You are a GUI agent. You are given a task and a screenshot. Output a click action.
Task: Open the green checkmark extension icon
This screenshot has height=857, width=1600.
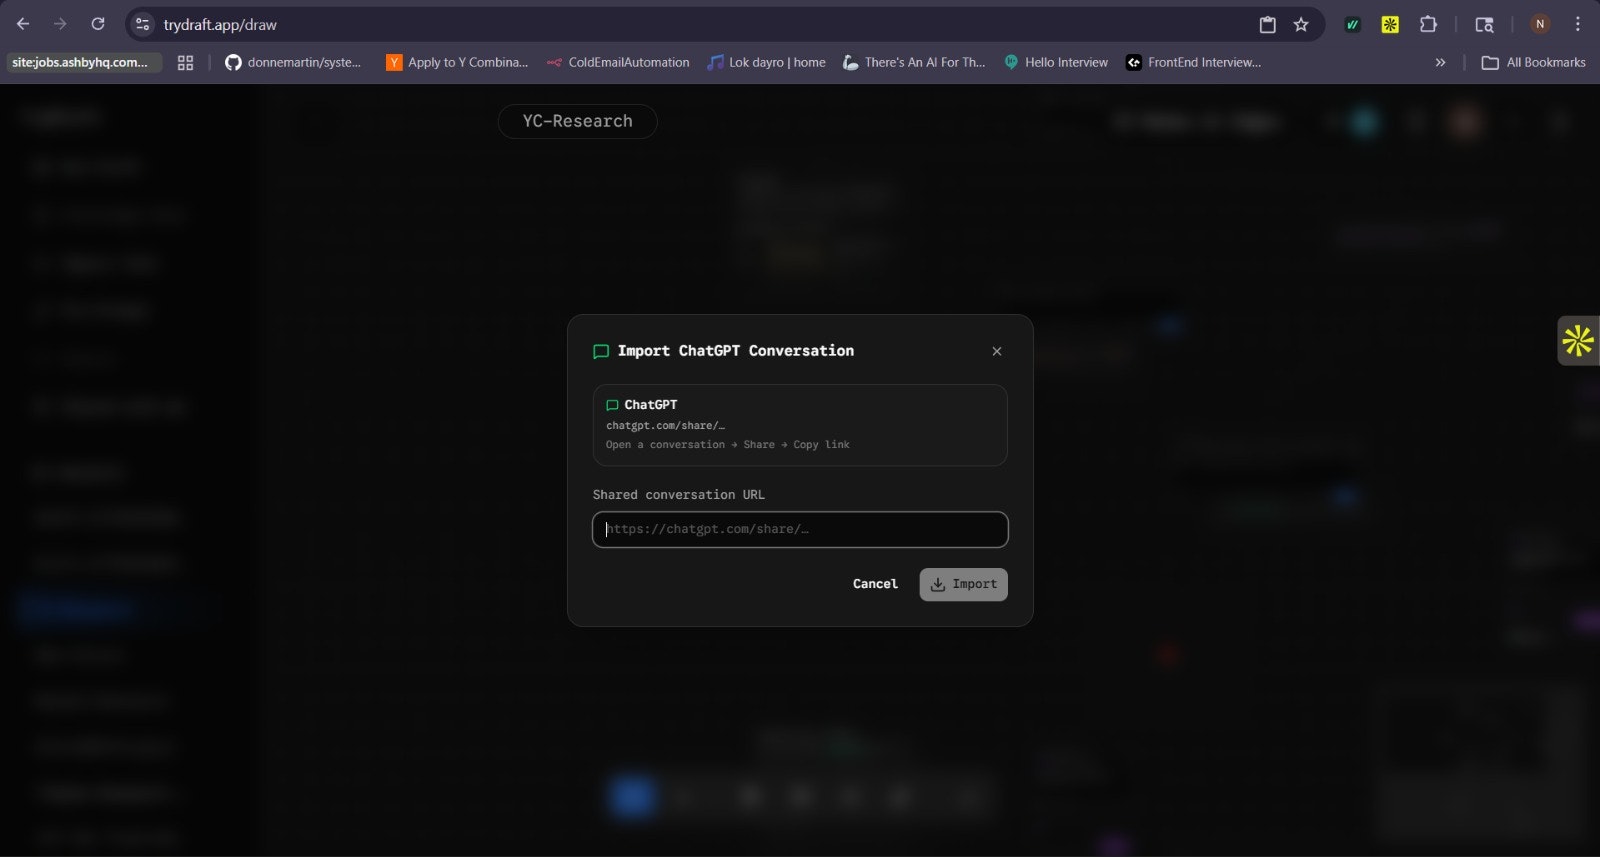coord(1352,24)
